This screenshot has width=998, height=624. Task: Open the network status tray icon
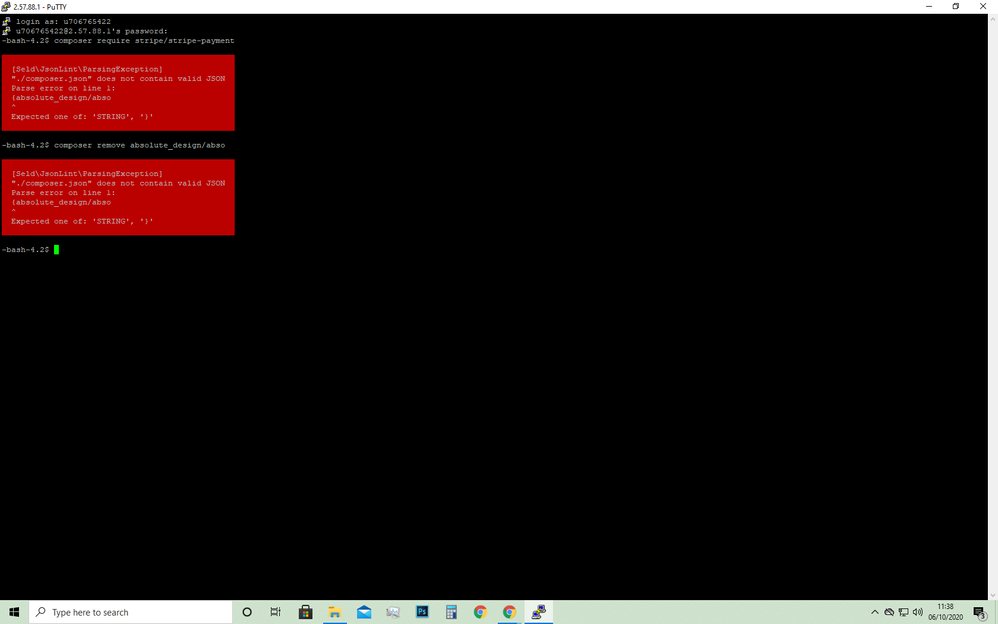[x=903, y=612]
